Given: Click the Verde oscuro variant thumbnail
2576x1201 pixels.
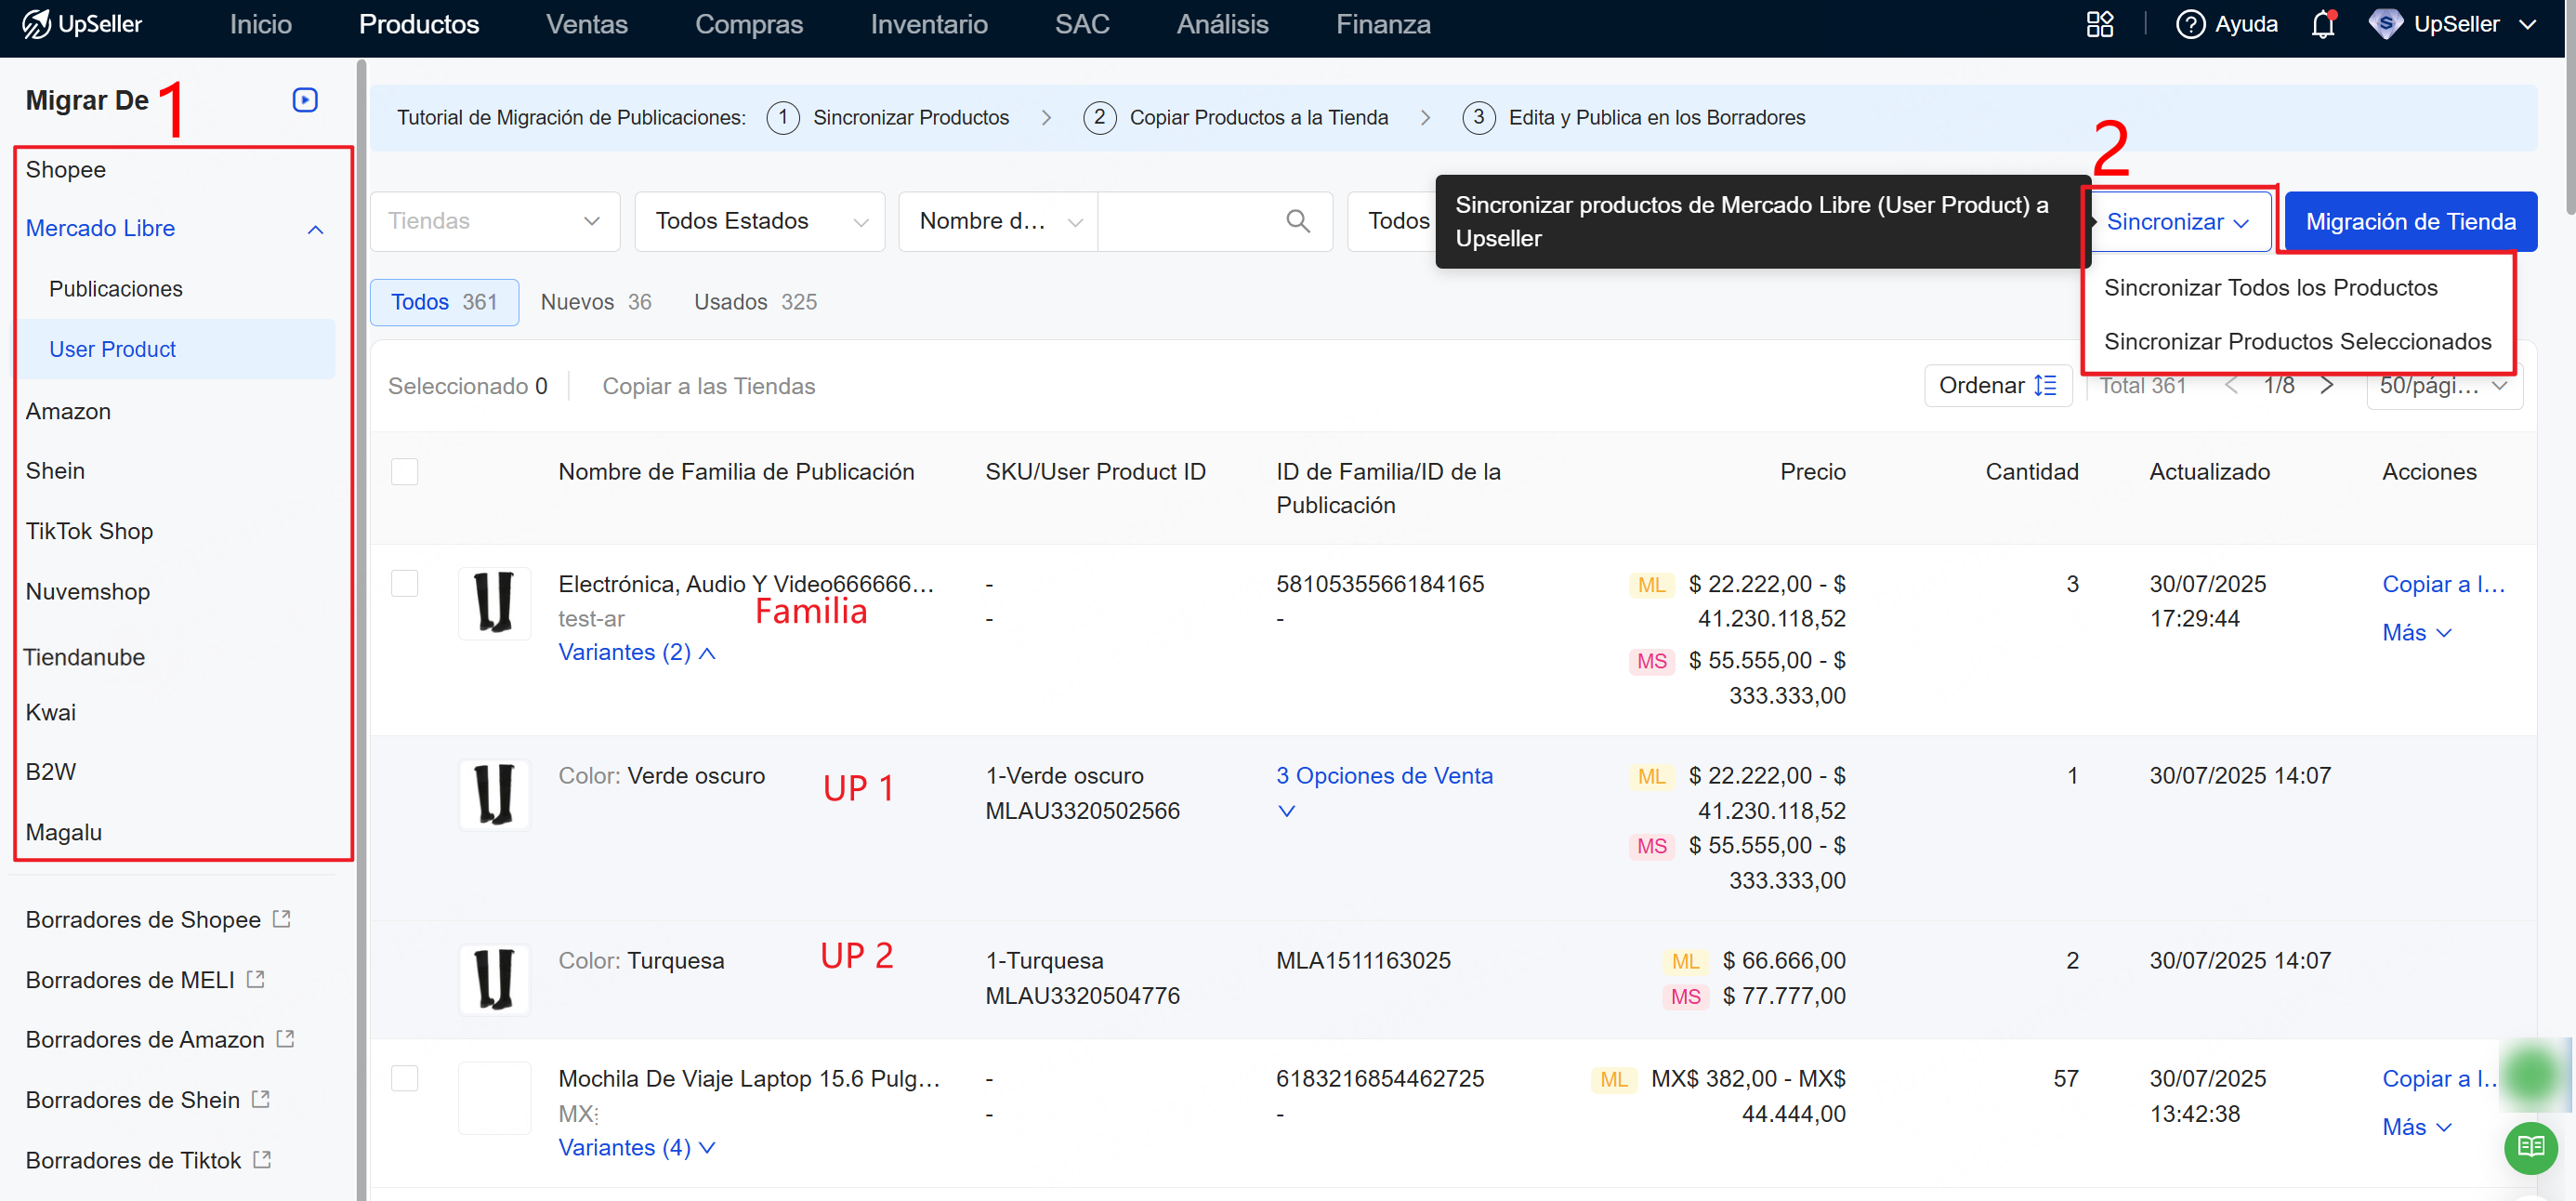Looking at the screenshot, I should click(494, 795).
